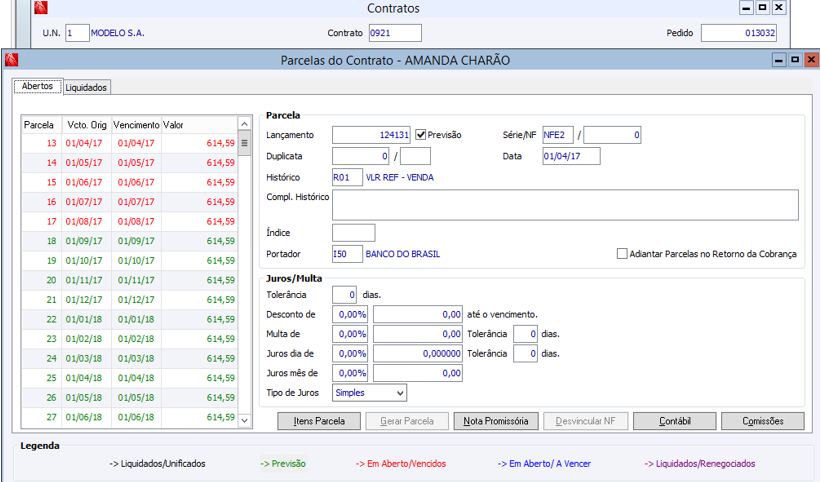
Task: Open the Comissões button
Action: (762, 422)
